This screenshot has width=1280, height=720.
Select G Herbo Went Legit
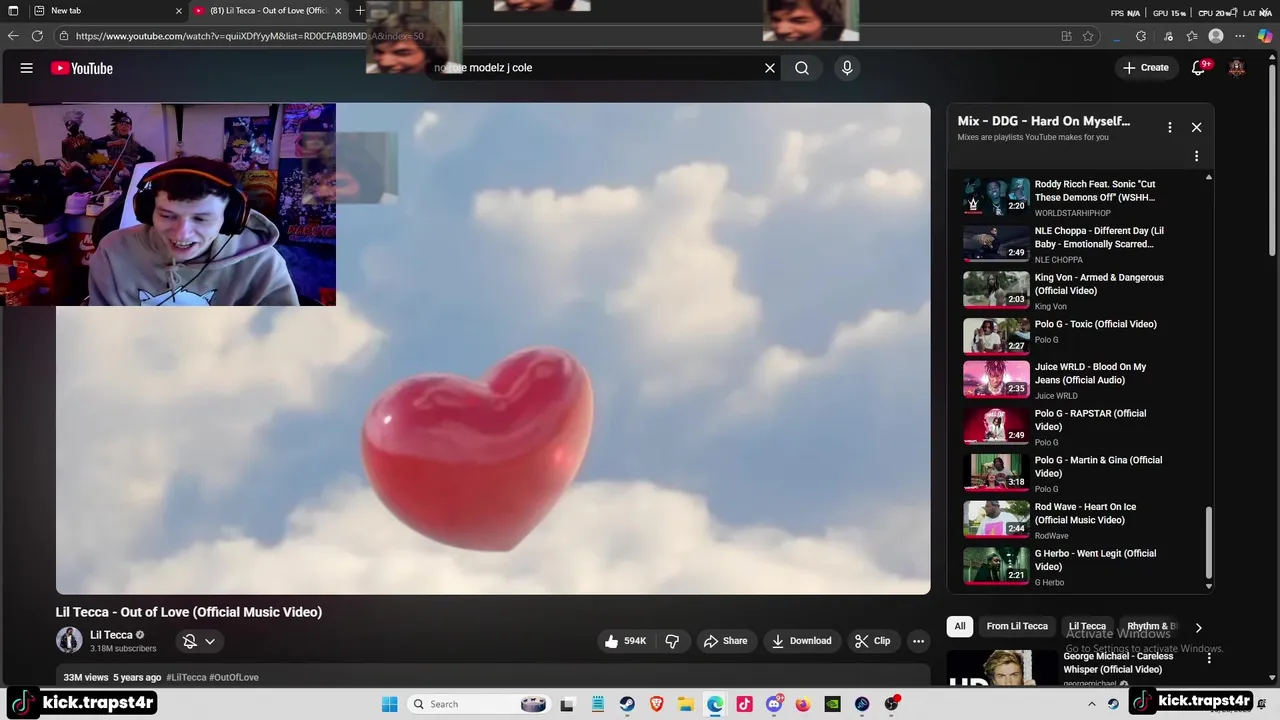[x=1081, y=566]
